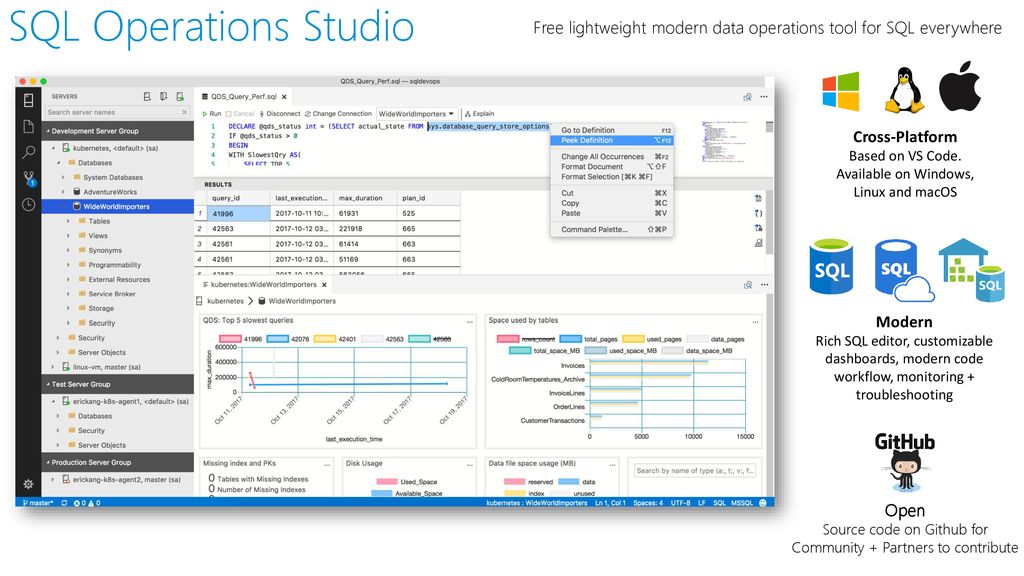The width and height of the screenshot is (1024, 576).
Task: Click the chart viewer icon in results pane
Action: point(758,243)
